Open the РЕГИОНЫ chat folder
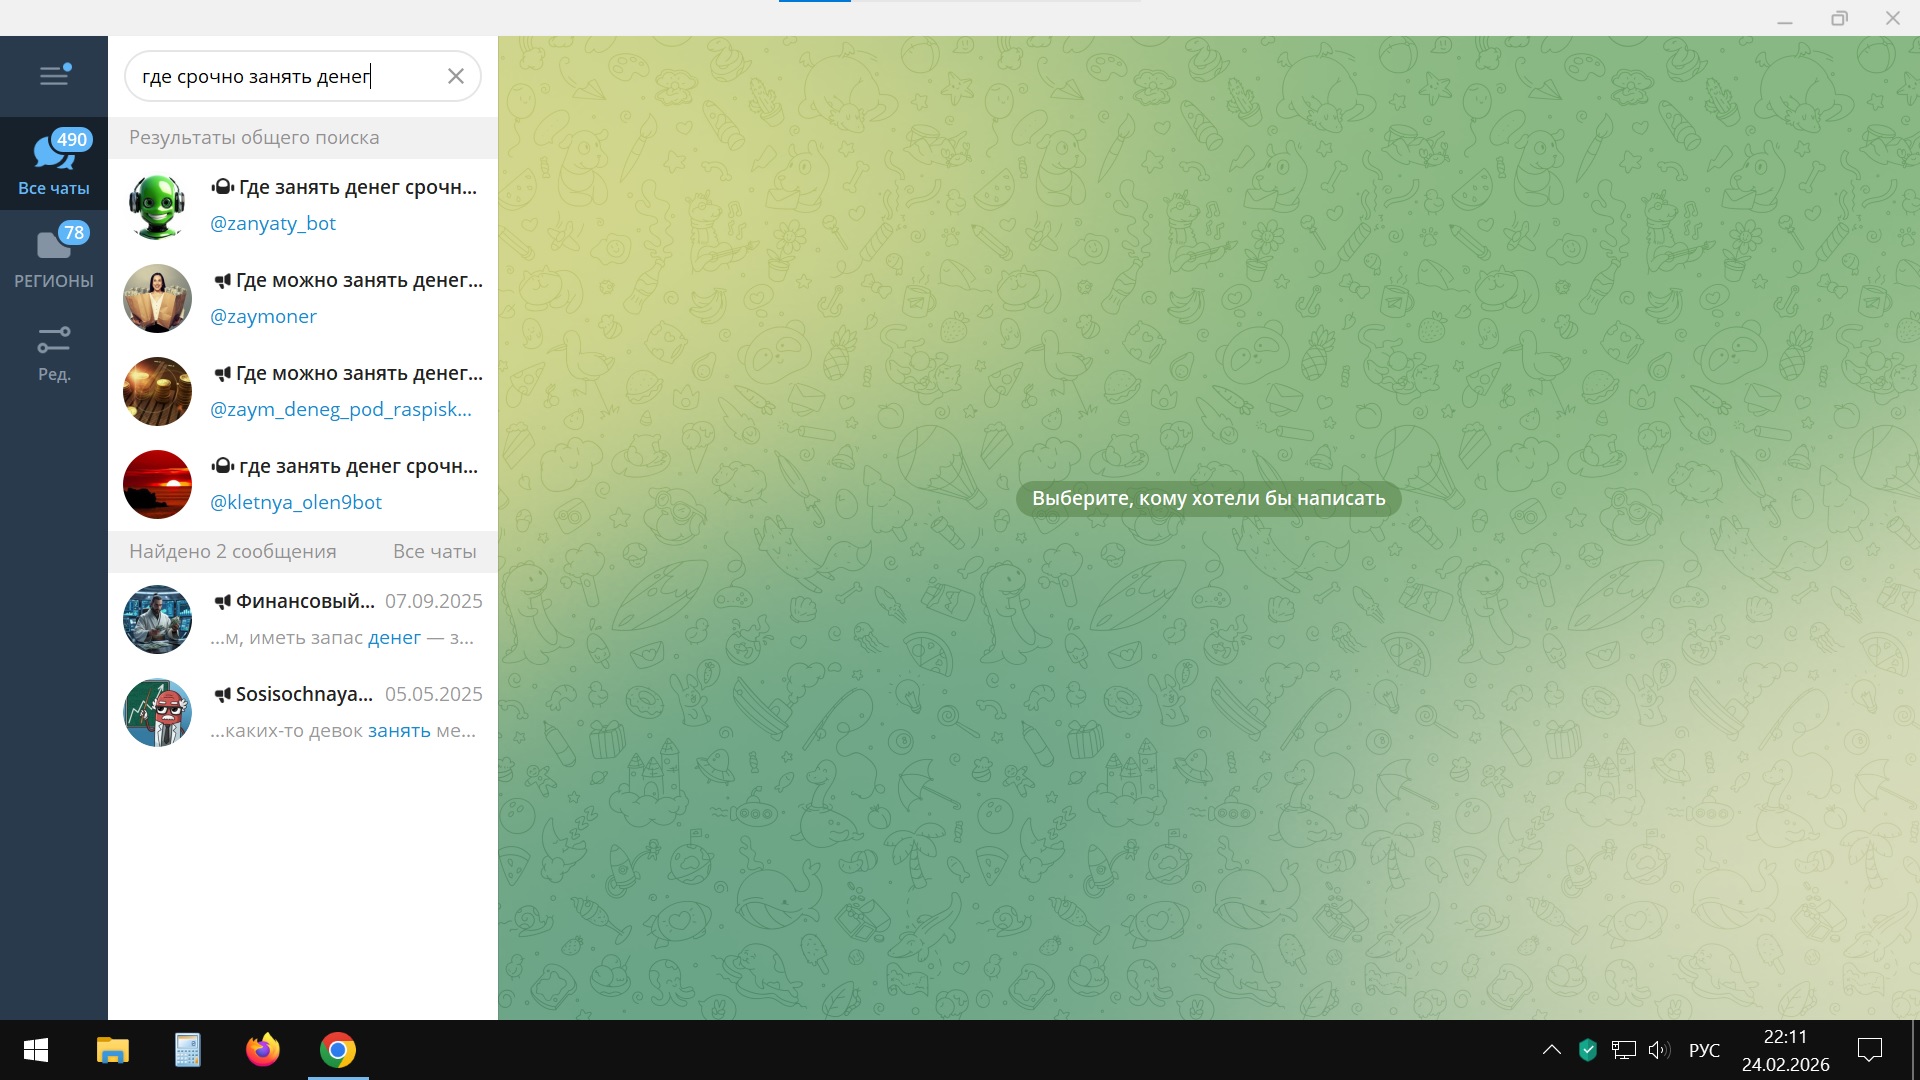The height and width of the screenshot is (1080, 1920). click(54, 256)
